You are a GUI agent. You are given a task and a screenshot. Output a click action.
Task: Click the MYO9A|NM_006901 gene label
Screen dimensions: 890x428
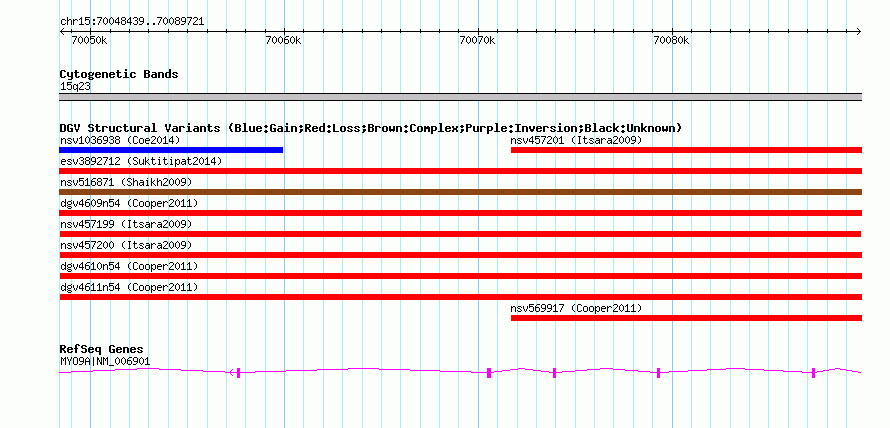pyautogui.click(x=105, y=361)
